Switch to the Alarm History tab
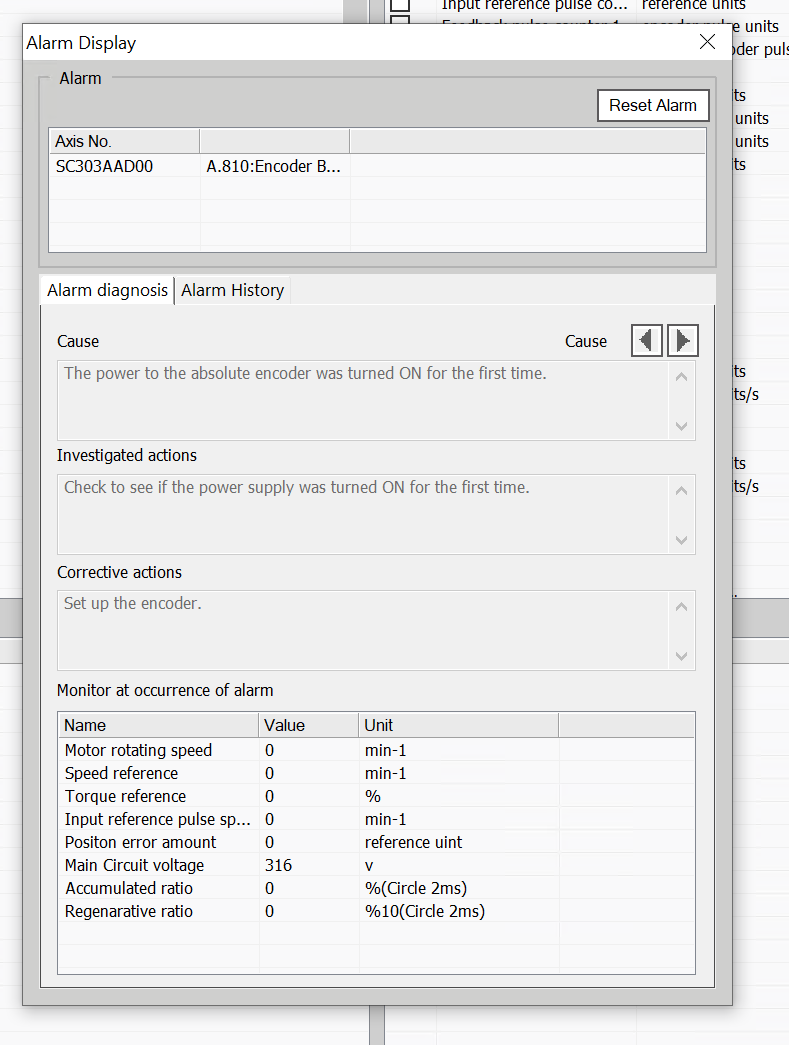Image resolution: width=789 pixels, height=1045 pixels. tap(232, 290)
